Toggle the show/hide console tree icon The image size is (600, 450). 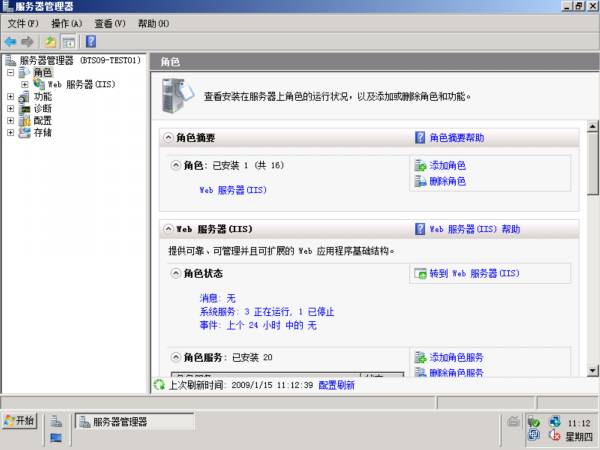[x=68, y=42]
